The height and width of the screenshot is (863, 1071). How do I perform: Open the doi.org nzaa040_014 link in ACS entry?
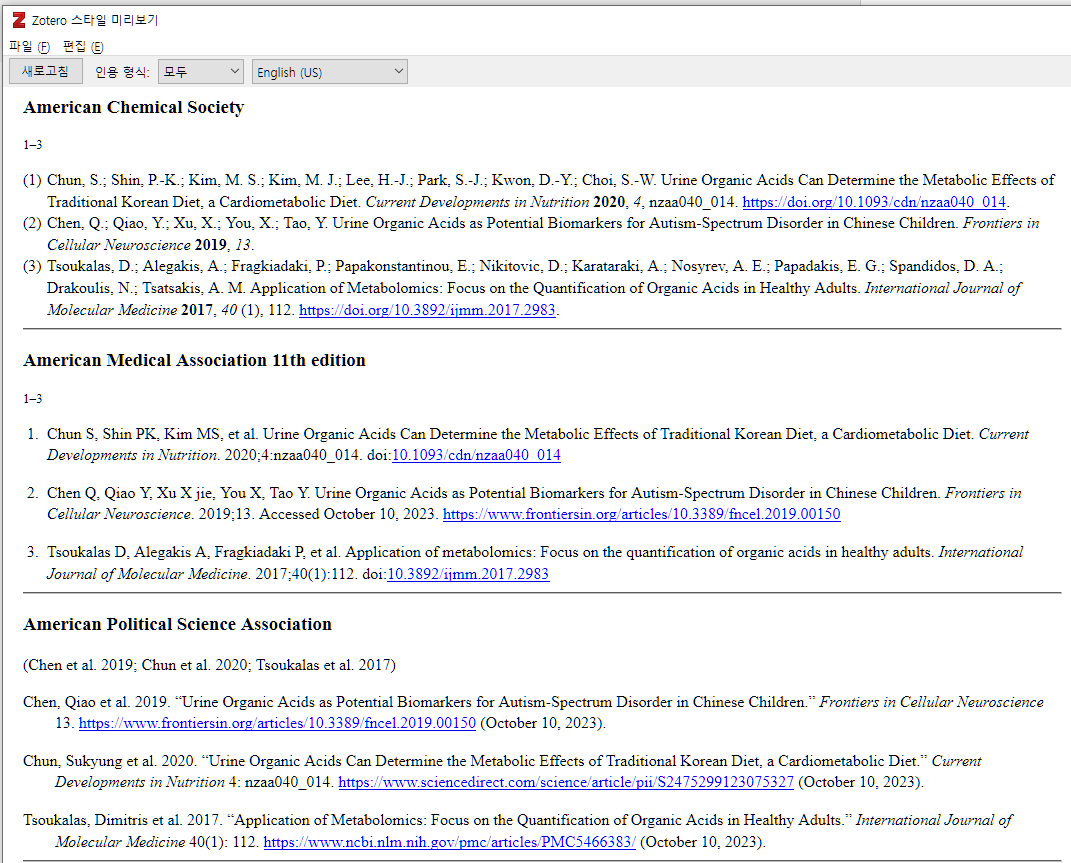tap(874, 202)
